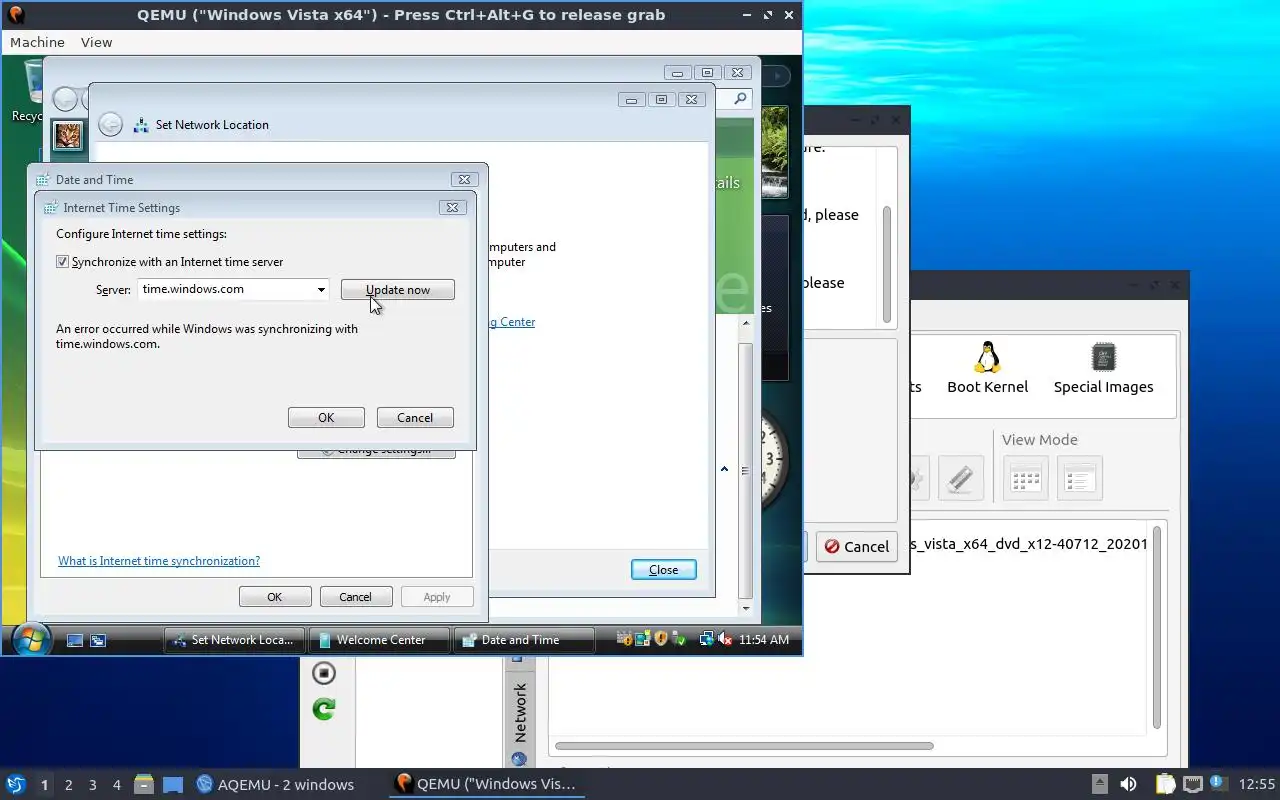Viewport: 1280px width, 800px height.
Task: Toggle Synchronize with an Internet time server
Action: click(63, 262)
